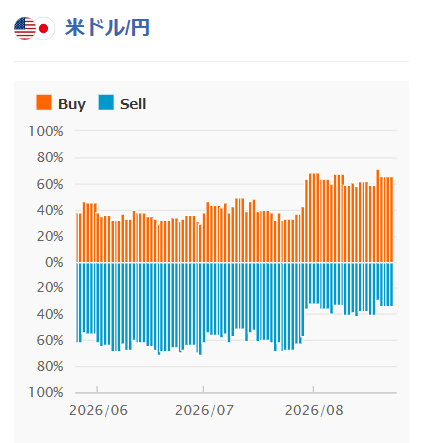Click the tallest orange Buy bar near 70%
Viewport: 423px width, 443px height.
tap(378, 216)
